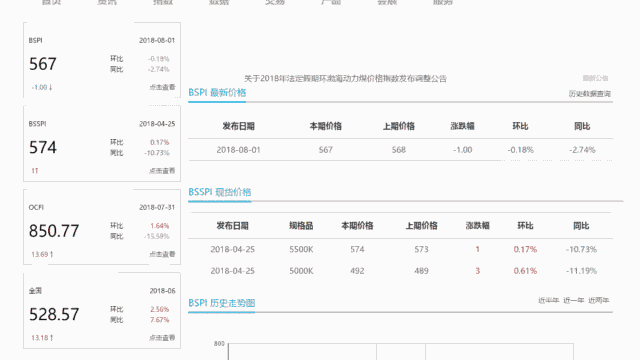Image resolution: width=640 pixels, height=360 pixels.
Task: Open 点击查看 in the BSSPI card
Action: pyautogui.click(x=162, y=171)
